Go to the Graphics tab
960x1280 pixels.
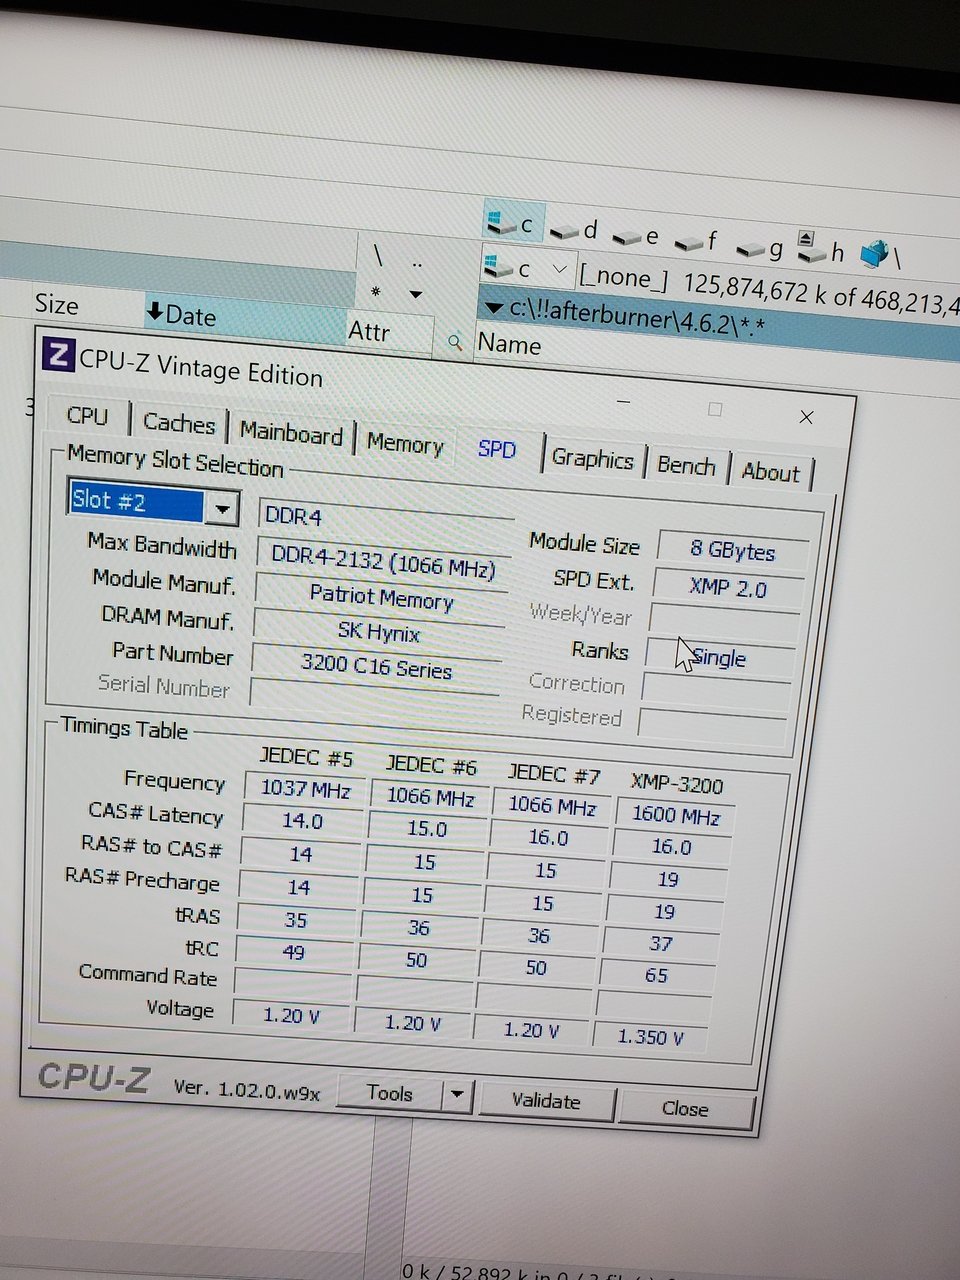592,459
